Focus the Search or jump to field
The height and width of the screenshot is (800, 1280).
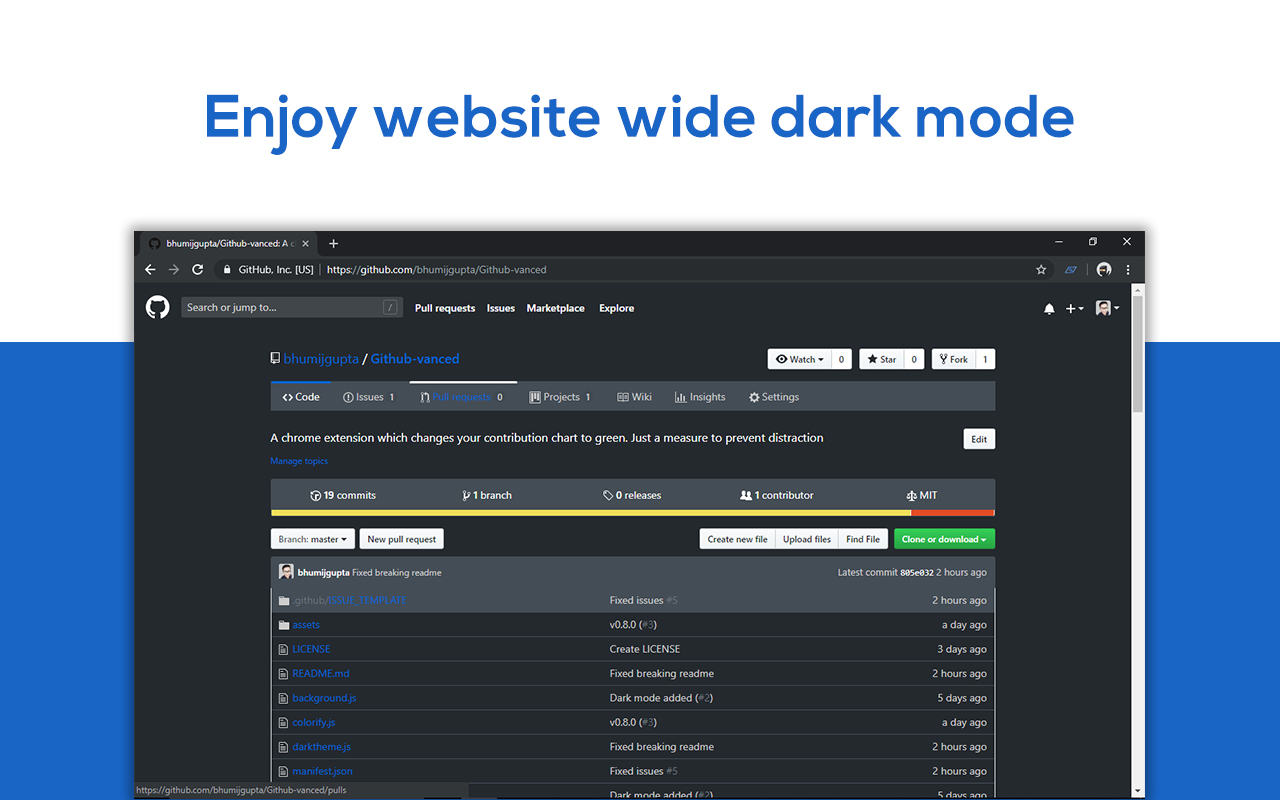point(291,307)
